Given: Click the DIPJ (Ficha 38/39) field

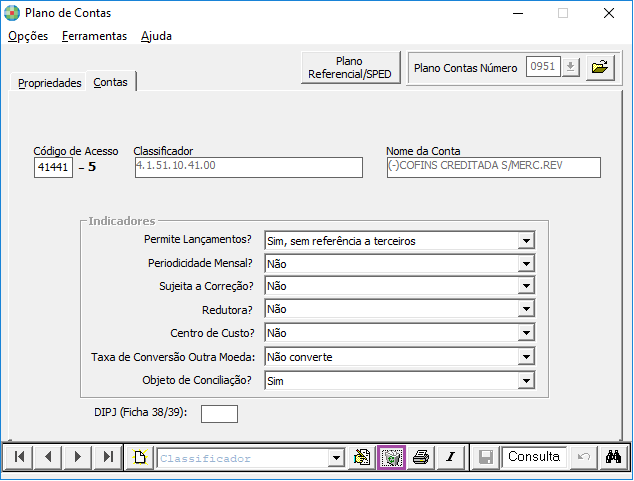Looking at the screenshot, I should point(219,414).
